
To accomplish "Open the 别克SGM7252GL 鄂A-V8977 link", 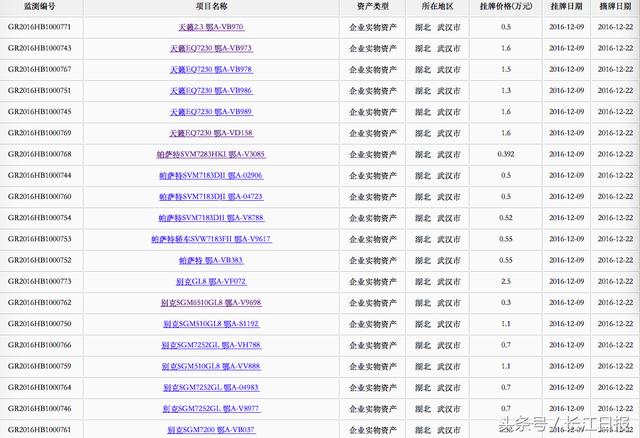I will coord(211,409).
